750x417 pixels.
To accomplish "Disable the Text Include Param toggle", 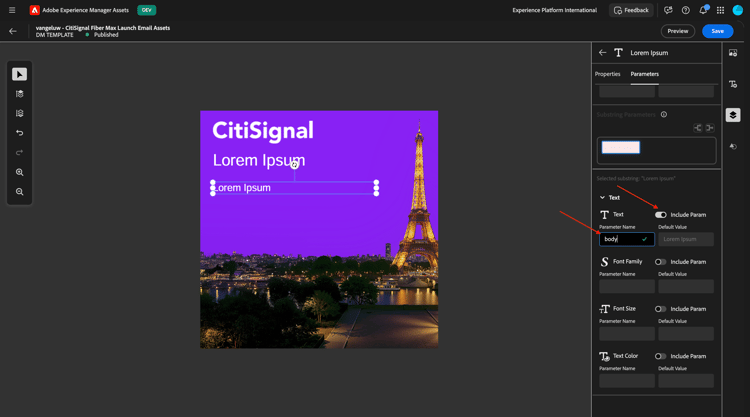I will (661, 215).
